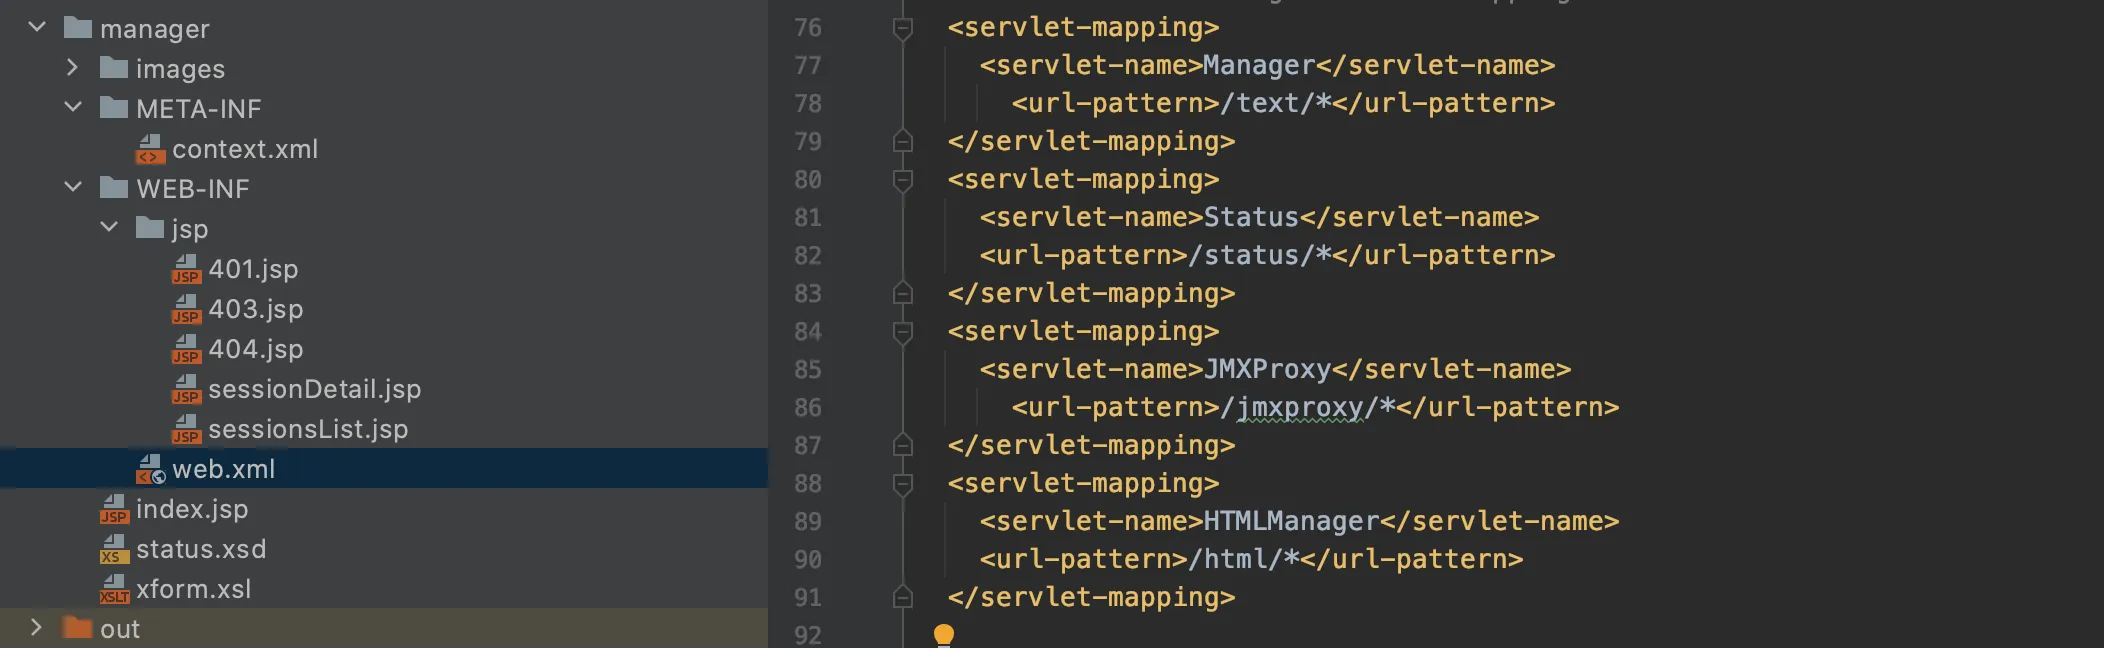Viewport: 2104px width, 648px height.
Task: Click the underlined 'jmxproxy' url pattern
Action: [1299, 408]
